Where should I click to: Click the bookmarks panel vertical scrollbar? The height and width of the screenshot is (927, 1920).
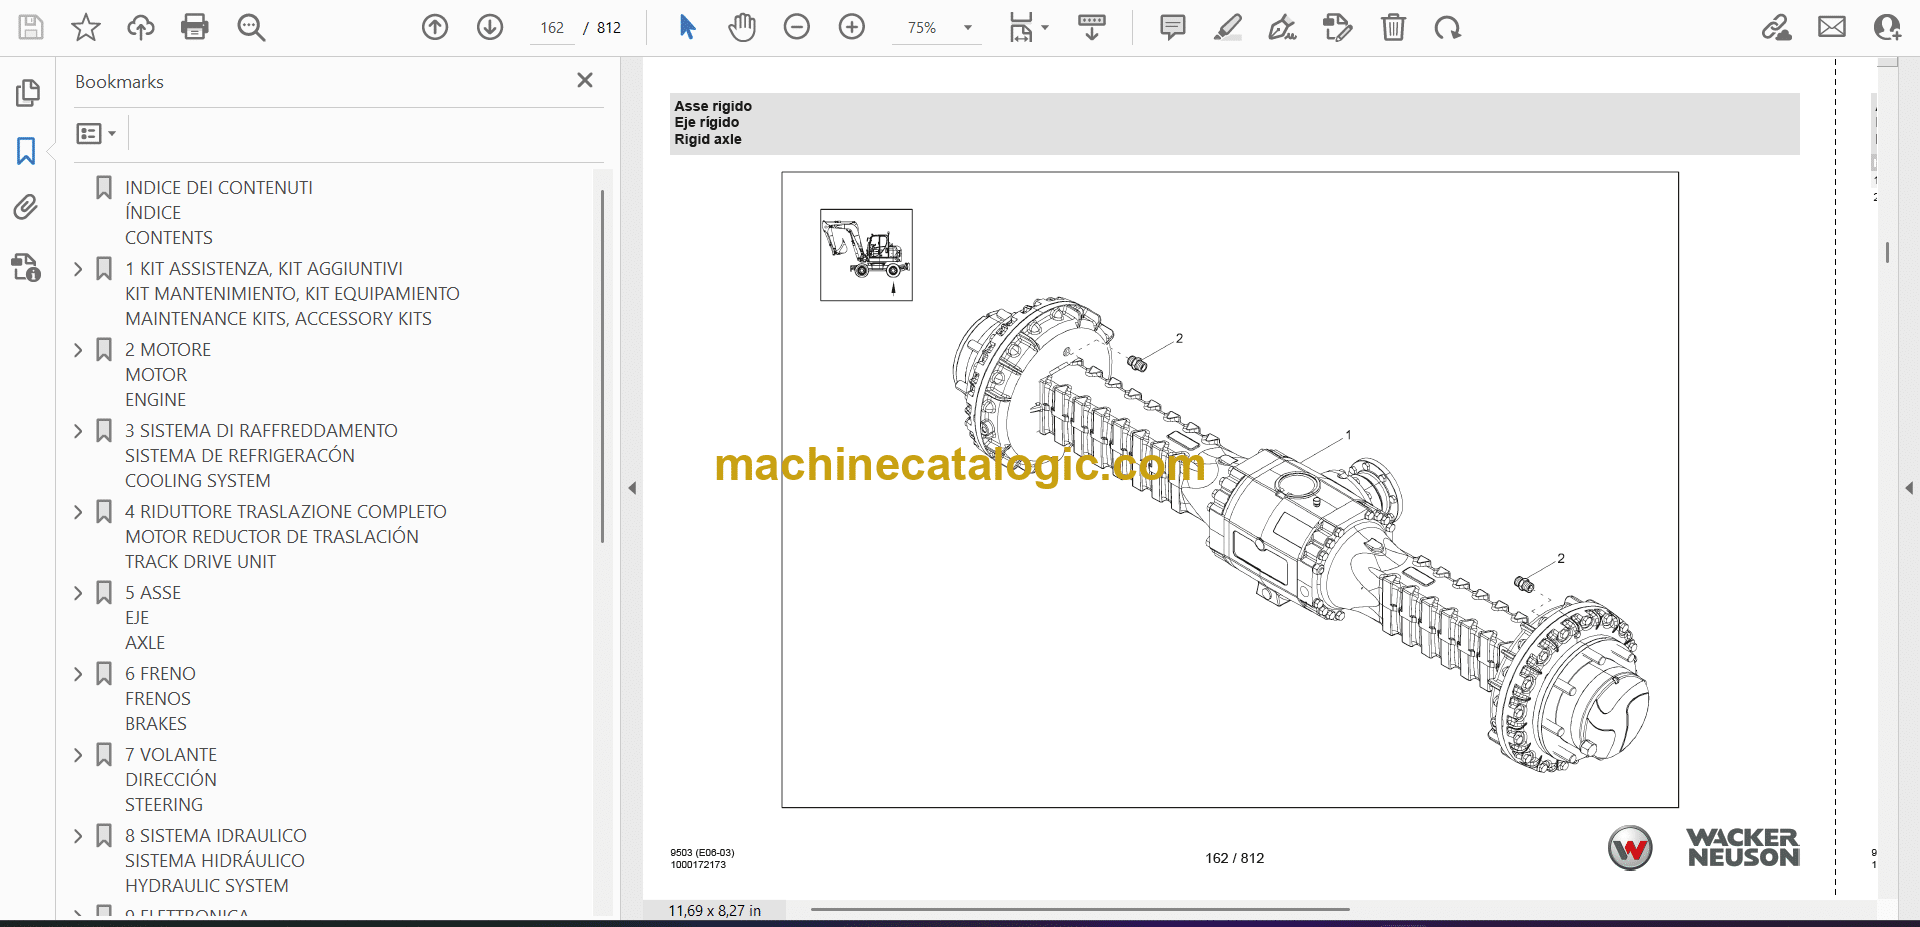(x=602, y=365)
